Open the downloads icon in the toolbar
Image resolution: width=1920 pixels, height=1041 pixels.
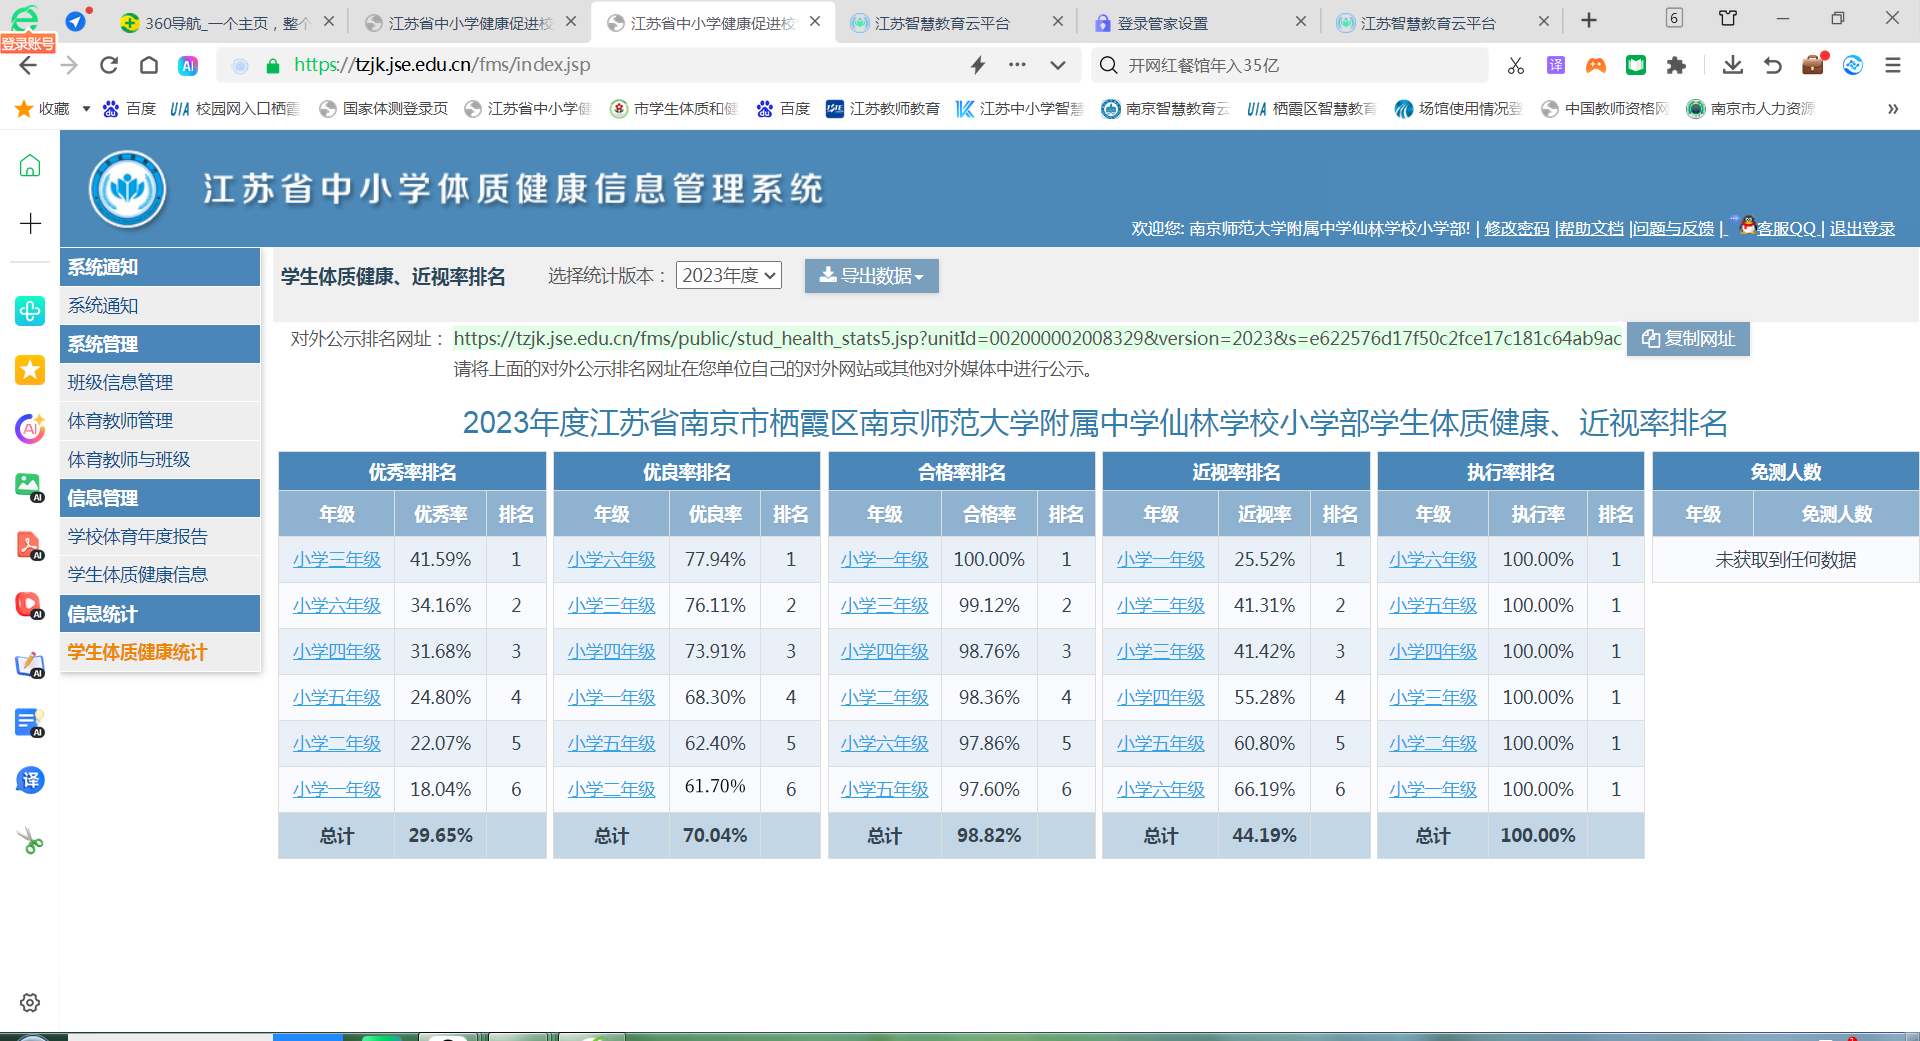pyautogui.click(x=1733, y=65)
